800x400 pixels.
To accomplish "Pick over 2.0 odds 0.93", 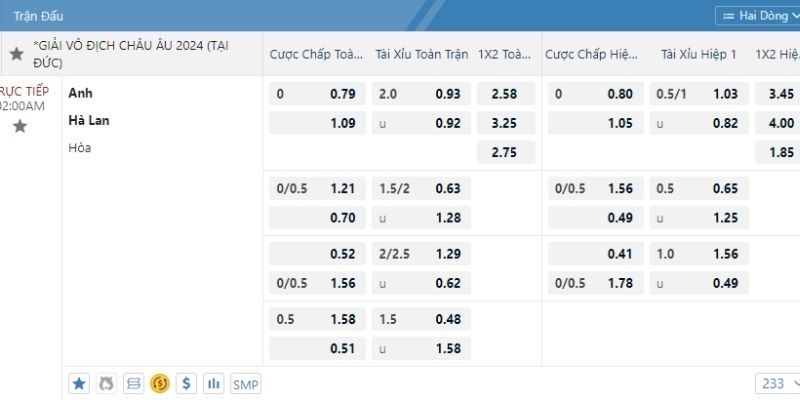I will [x=420, y=95].
